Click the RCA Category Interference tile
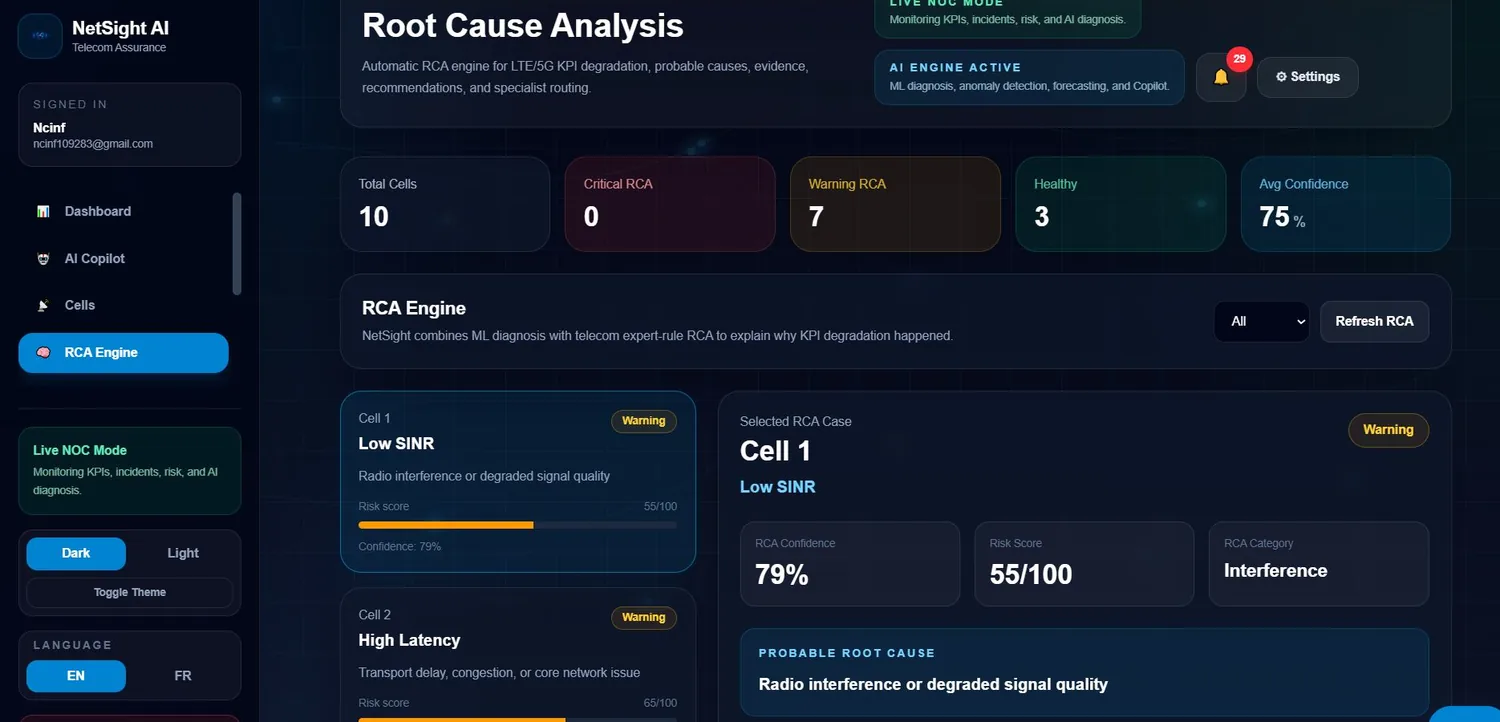The image size is (1500, 722). click(1319, 564)
